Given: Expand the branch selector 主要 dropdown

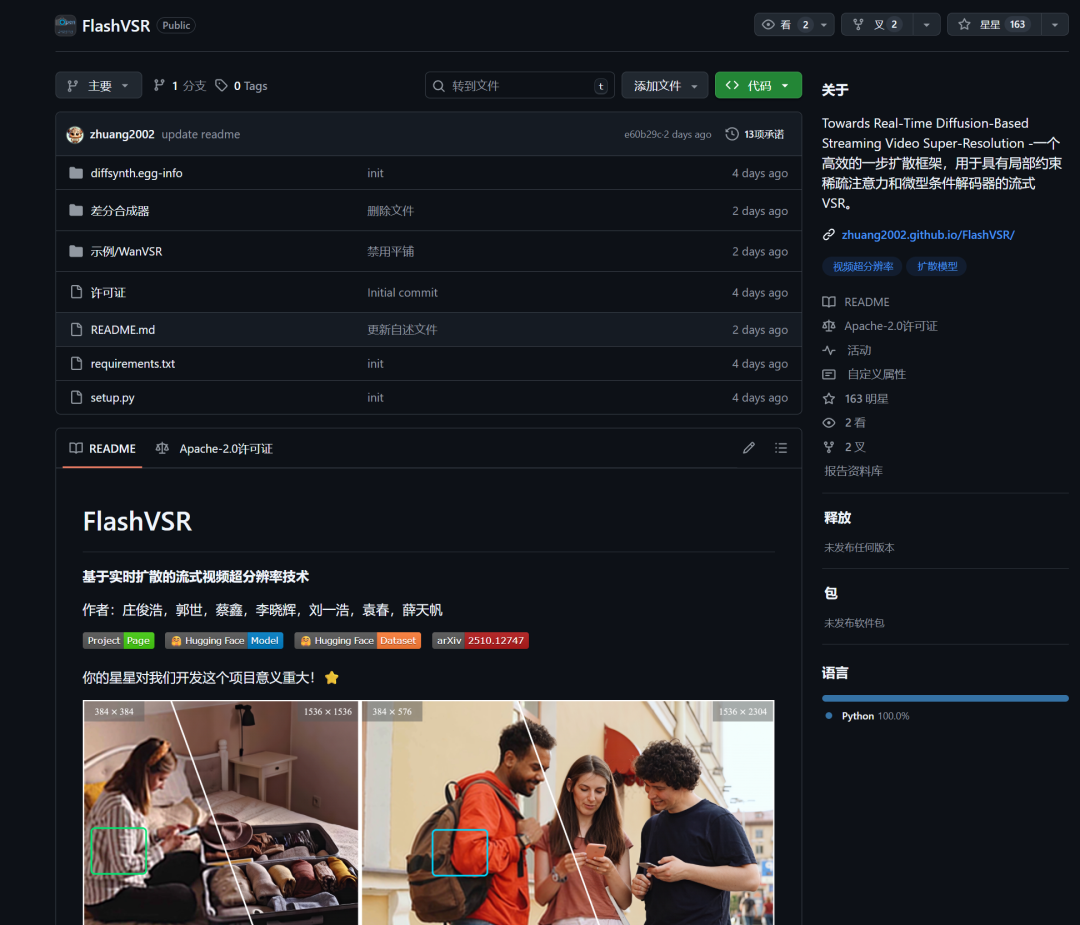Looking at the screenshot, I should 98,86.
